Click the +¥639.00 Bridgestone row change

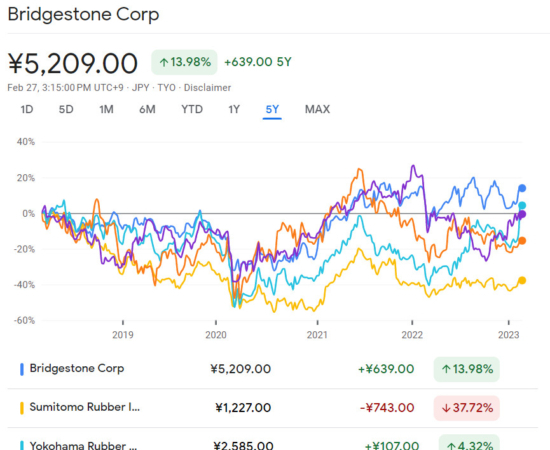pyautogui.click(x=386, y=369)
